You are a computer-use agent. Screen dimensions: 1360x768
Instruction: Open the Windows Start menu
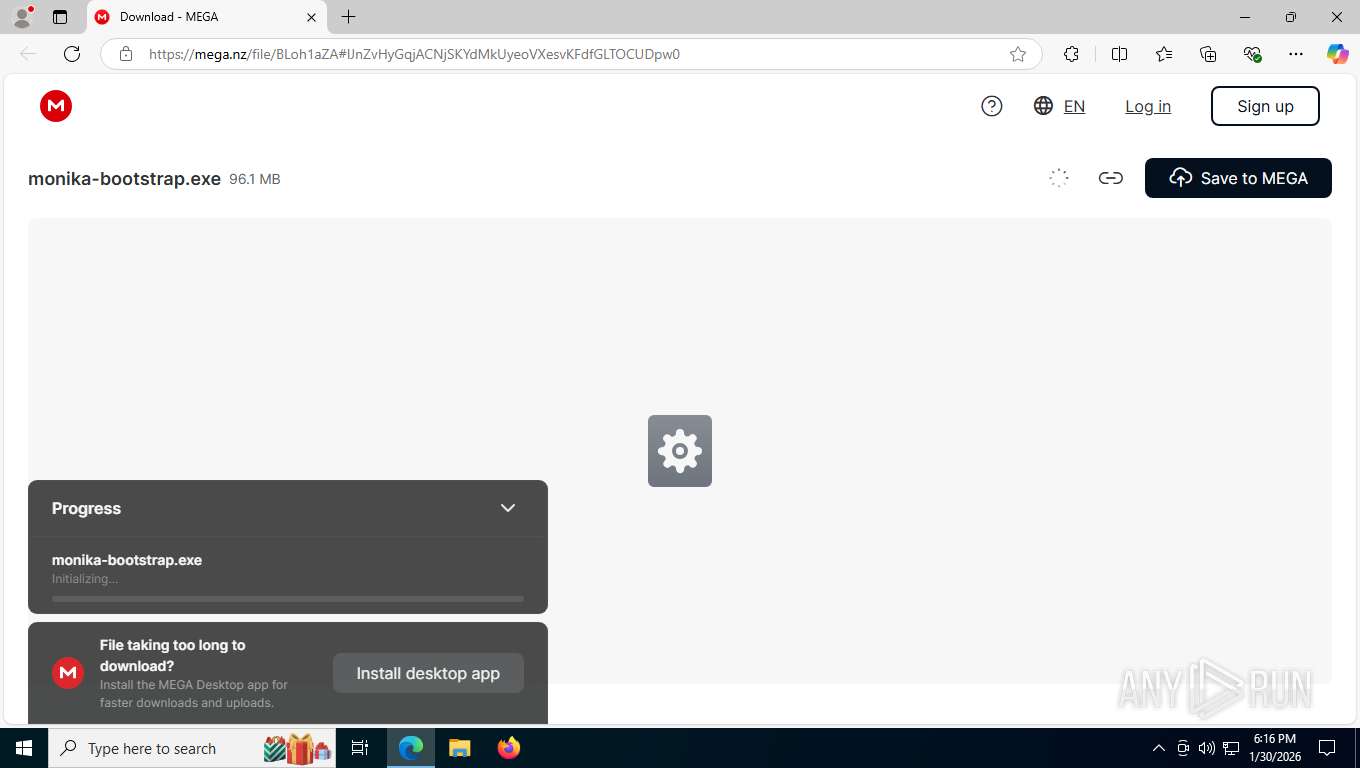(x=24, y=748)
